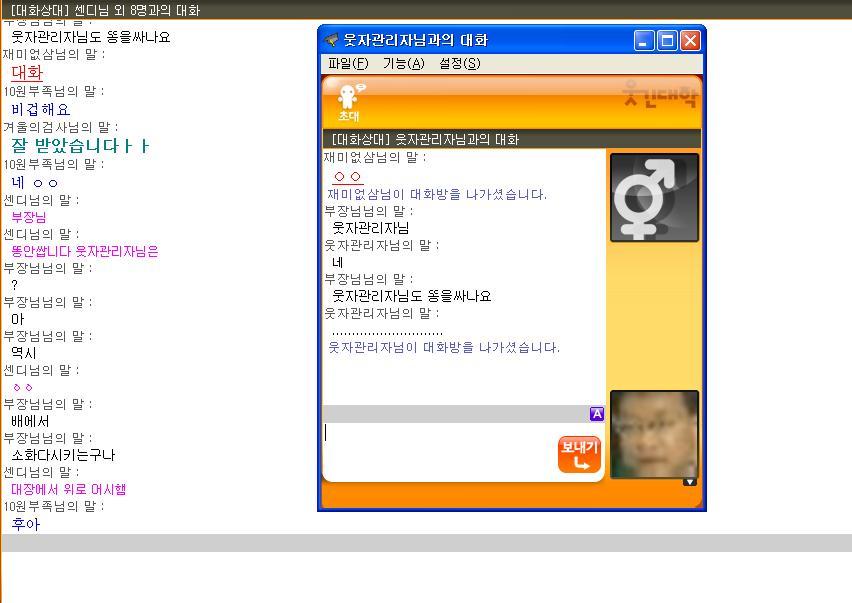Click the messenger logo in chat header
Image resolution: width=852 pixels, height=603 pixels.
click(660, 95)
